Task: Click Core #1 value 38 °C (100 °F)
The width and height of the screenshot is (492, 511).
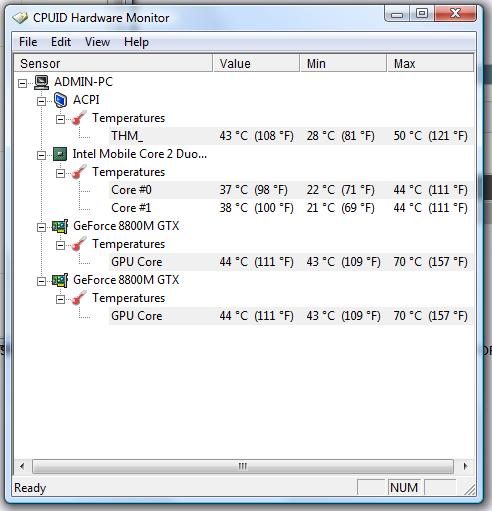Action: tap(256, 208)
